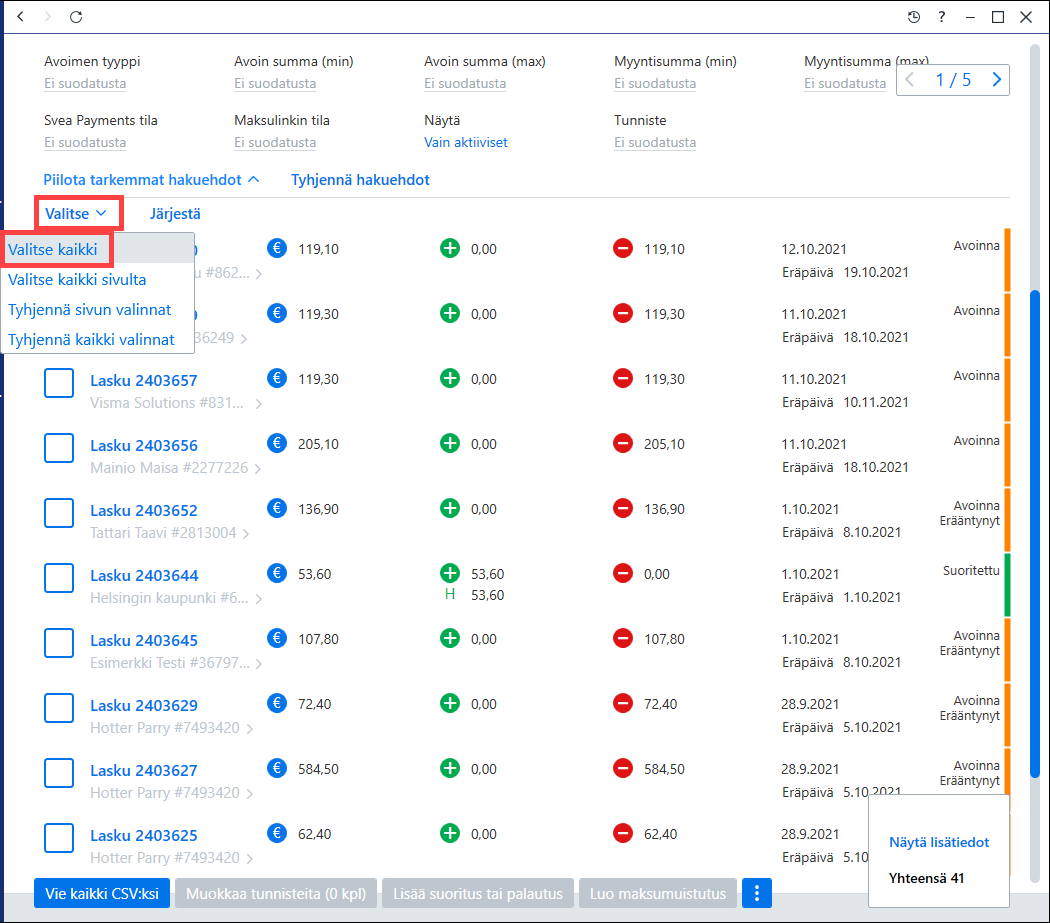Set the Avoin summa (min) filter

pyautogui.click(x=275, y=84)
